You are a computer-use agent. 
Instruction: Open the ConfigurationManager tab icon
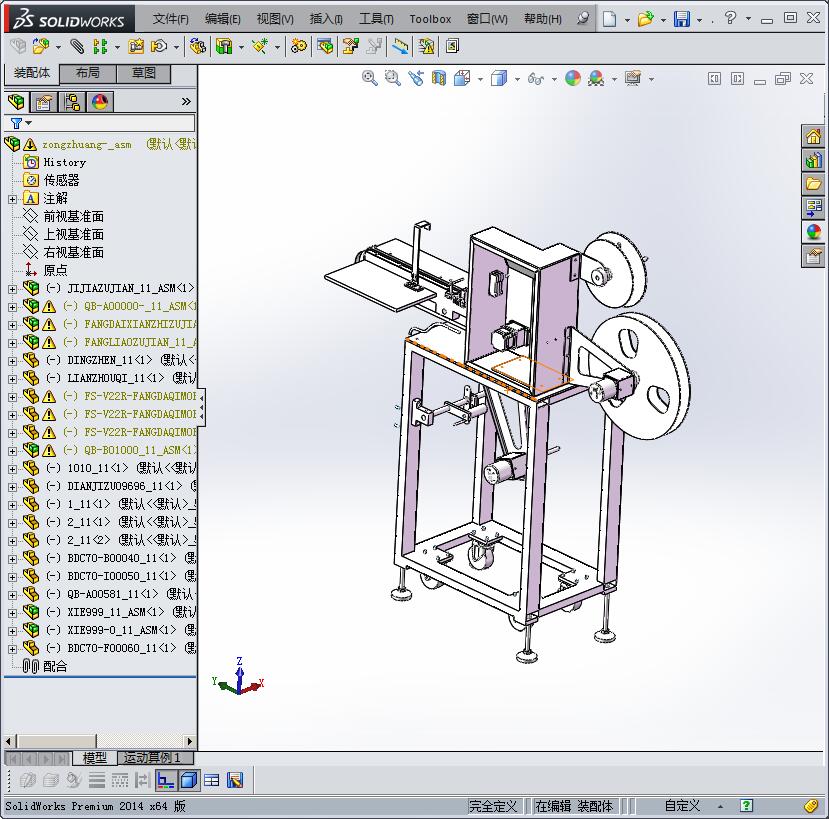[72, 102]
